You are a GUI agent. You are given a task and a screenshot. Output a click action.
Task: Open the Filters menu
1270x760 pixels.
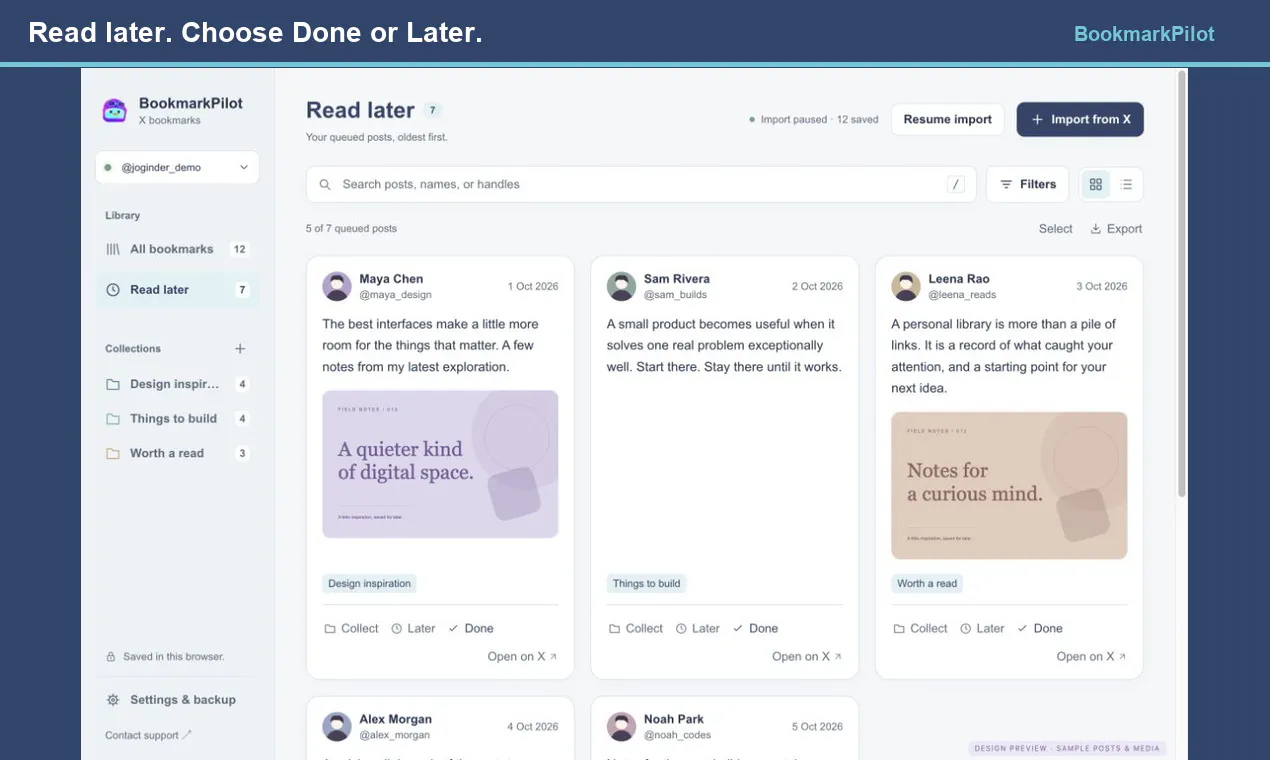[x=1028, y=184]
